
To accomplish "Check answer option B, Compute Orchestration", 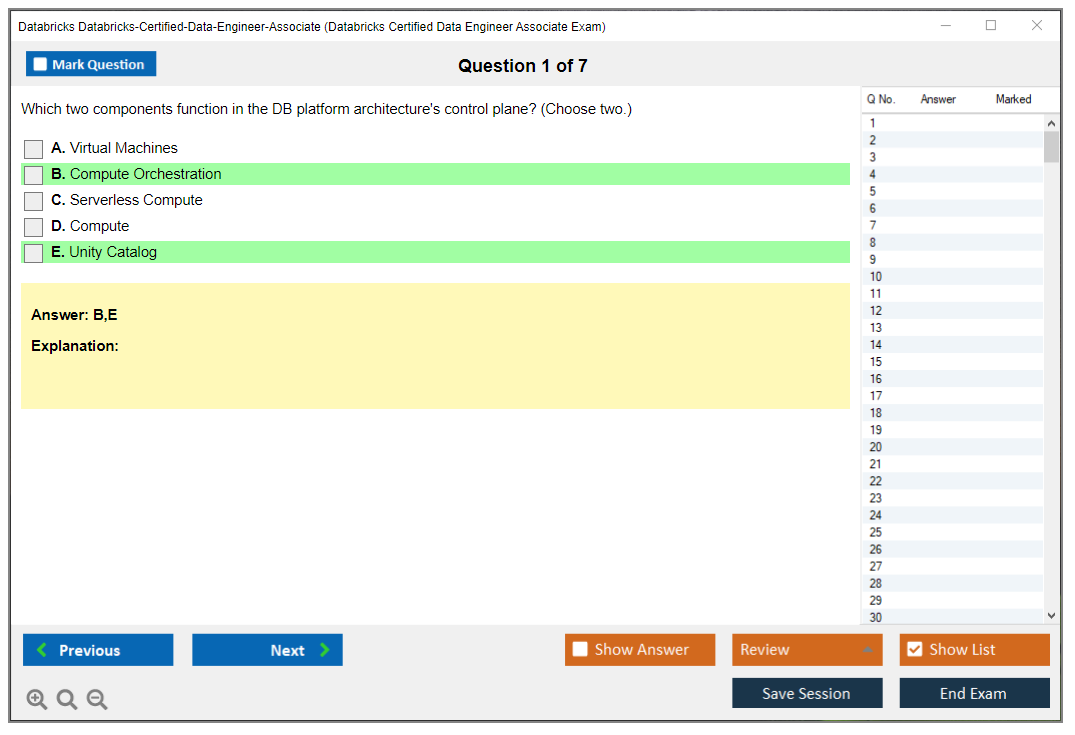I will point(33,174).
